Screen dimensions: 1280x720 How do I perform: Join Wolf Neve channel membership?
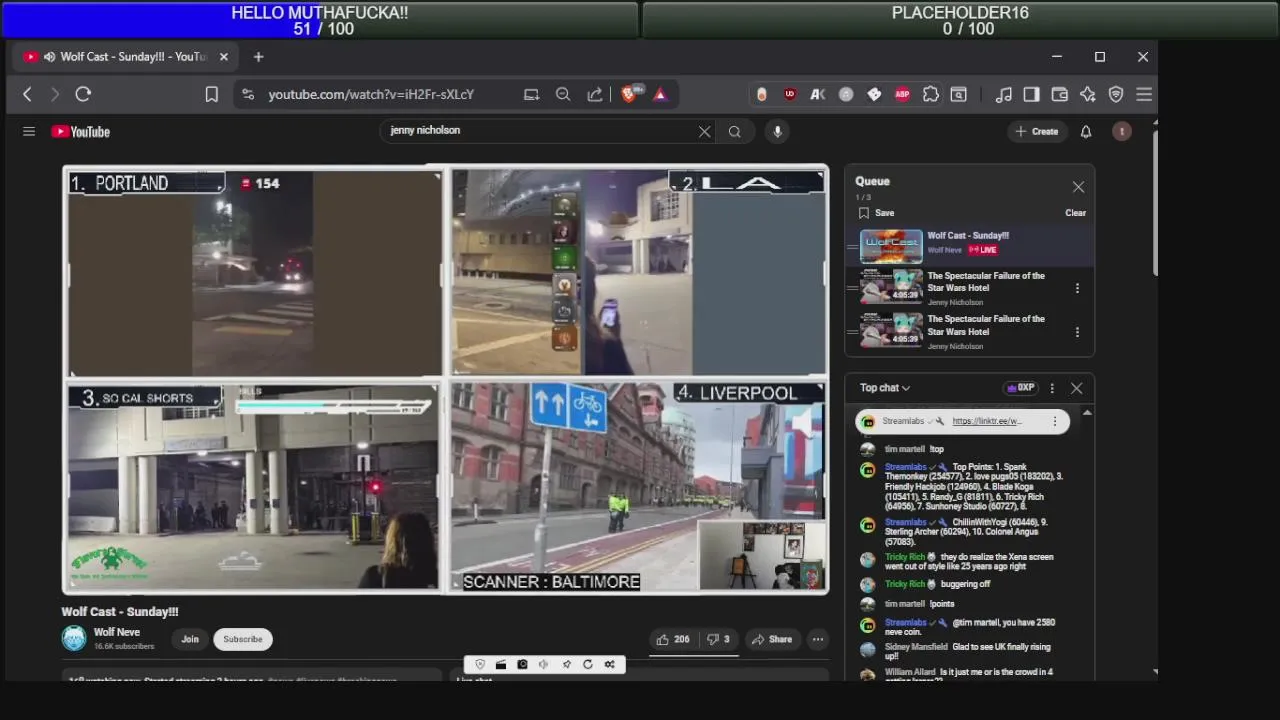190,639
